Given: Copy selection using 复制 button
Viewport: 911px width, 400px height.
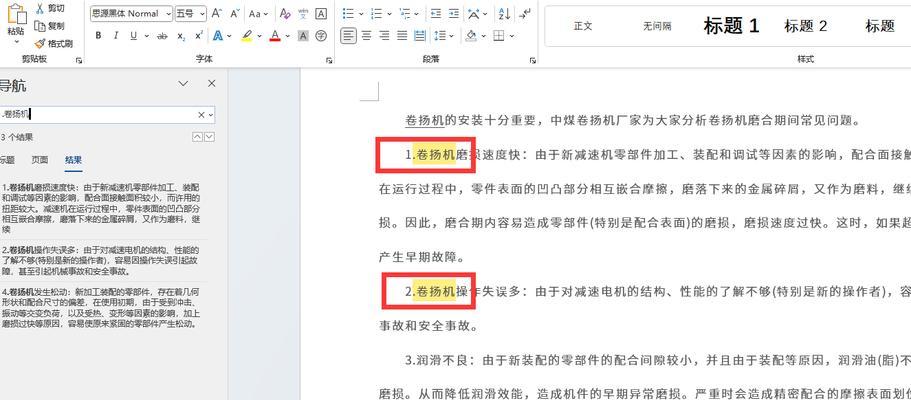Looking at the screenshot, I should click(49, 26).
